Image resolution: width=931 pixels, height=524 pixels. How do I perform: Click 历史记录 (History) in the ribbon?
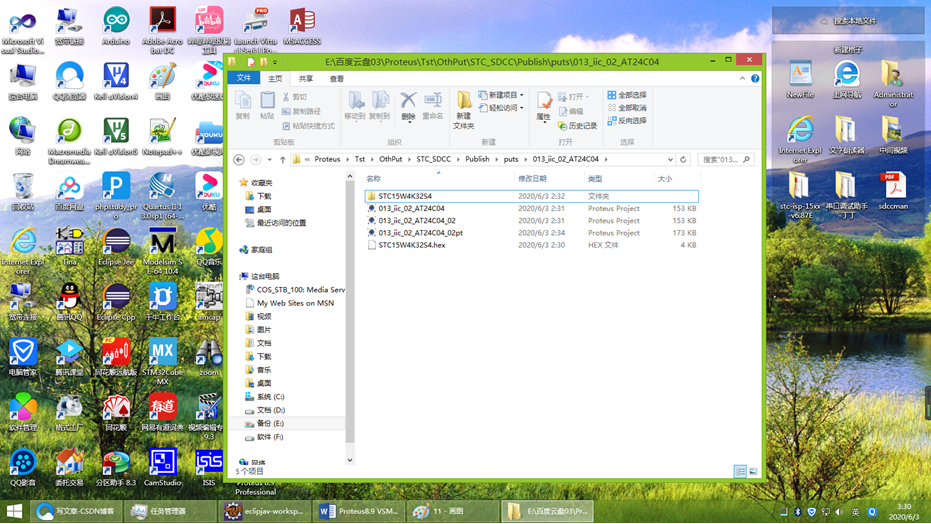click(578, 126)
